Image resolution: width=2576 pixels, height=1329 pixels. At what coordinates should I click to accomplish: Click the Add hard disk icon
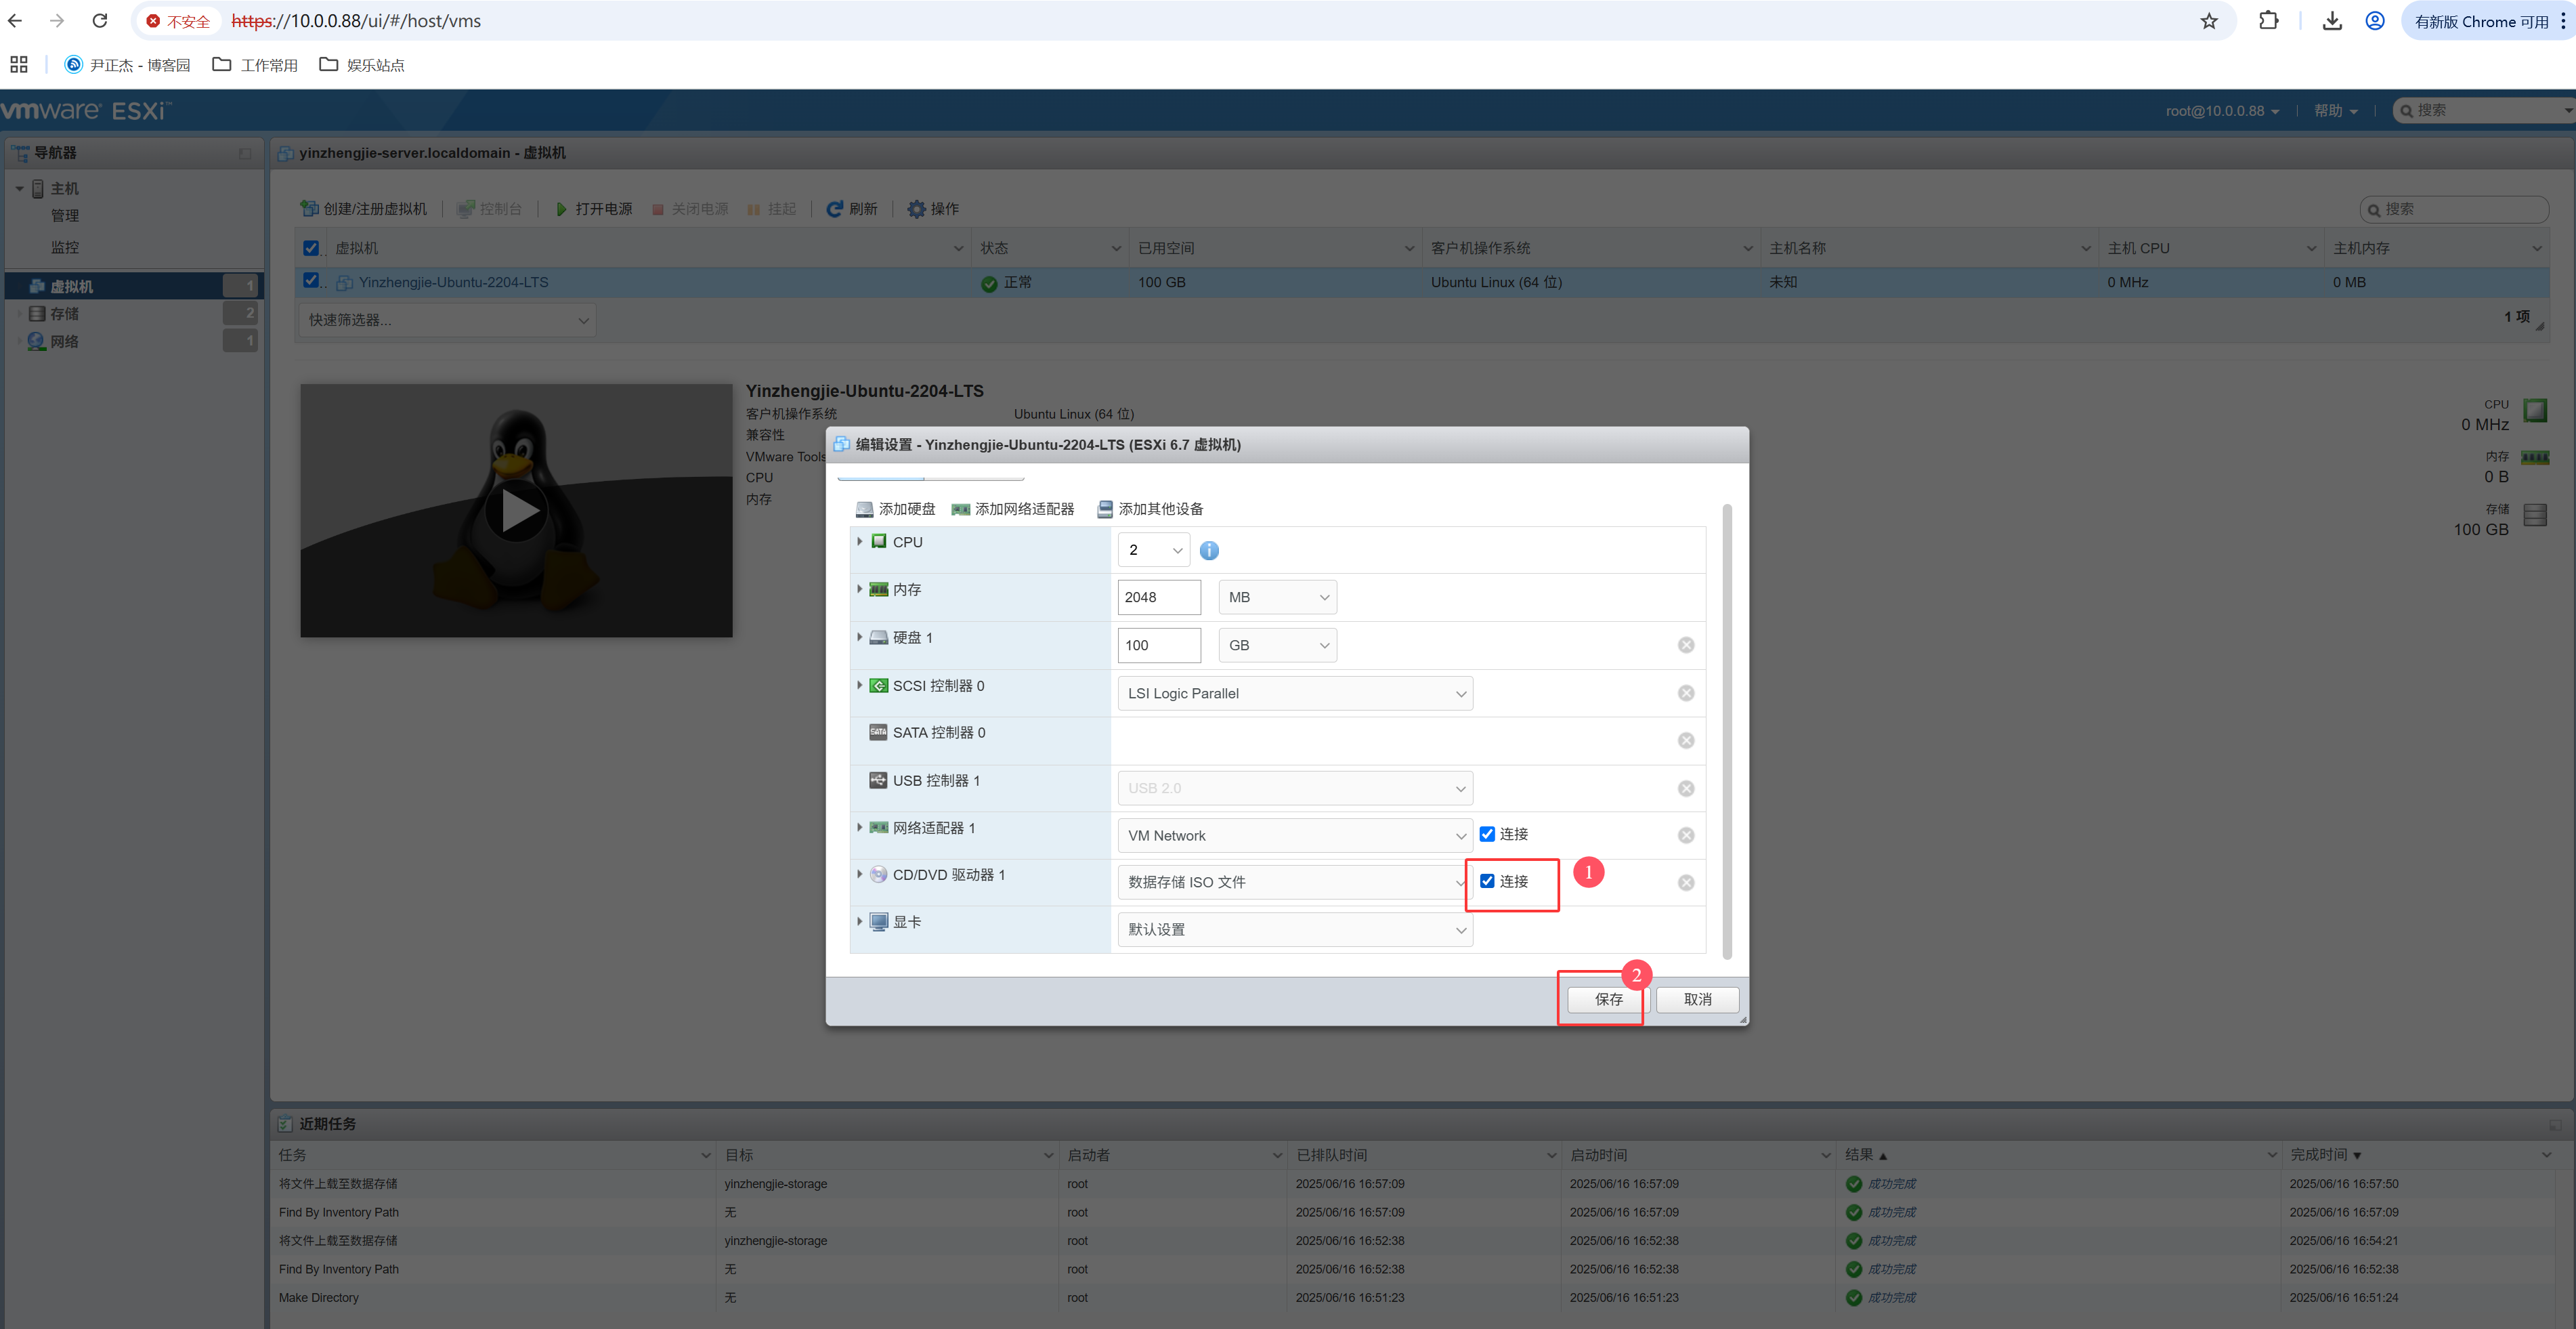tap(864, 509)
